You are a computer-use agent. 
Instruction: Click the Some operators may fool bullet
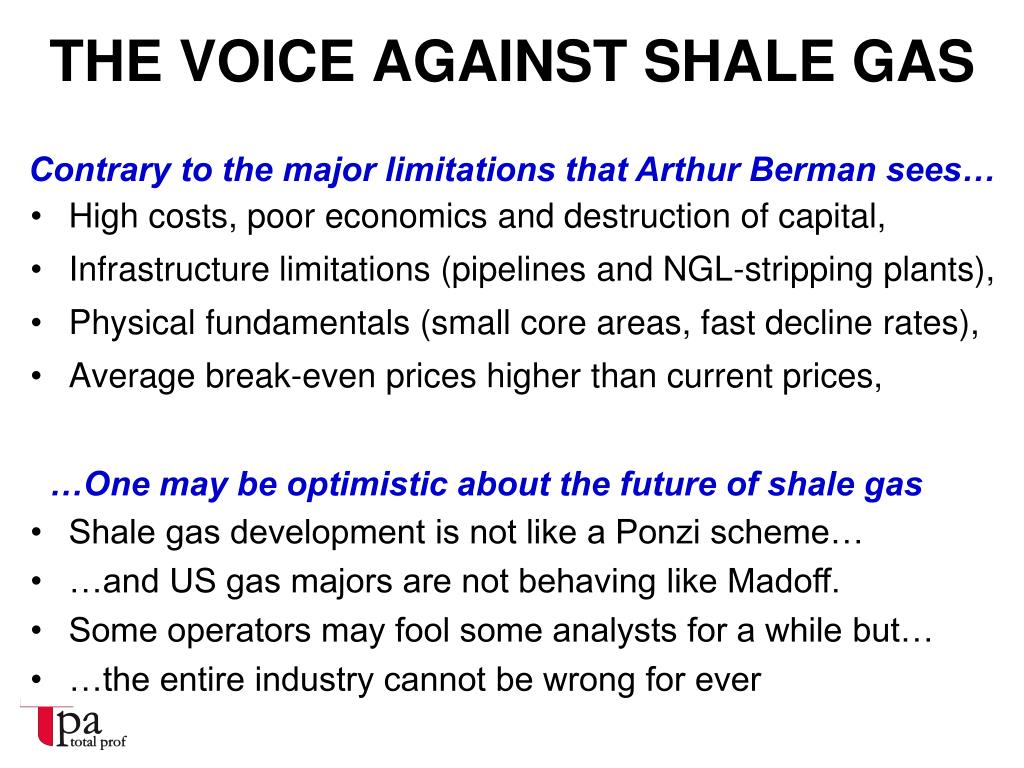point(501,630)
